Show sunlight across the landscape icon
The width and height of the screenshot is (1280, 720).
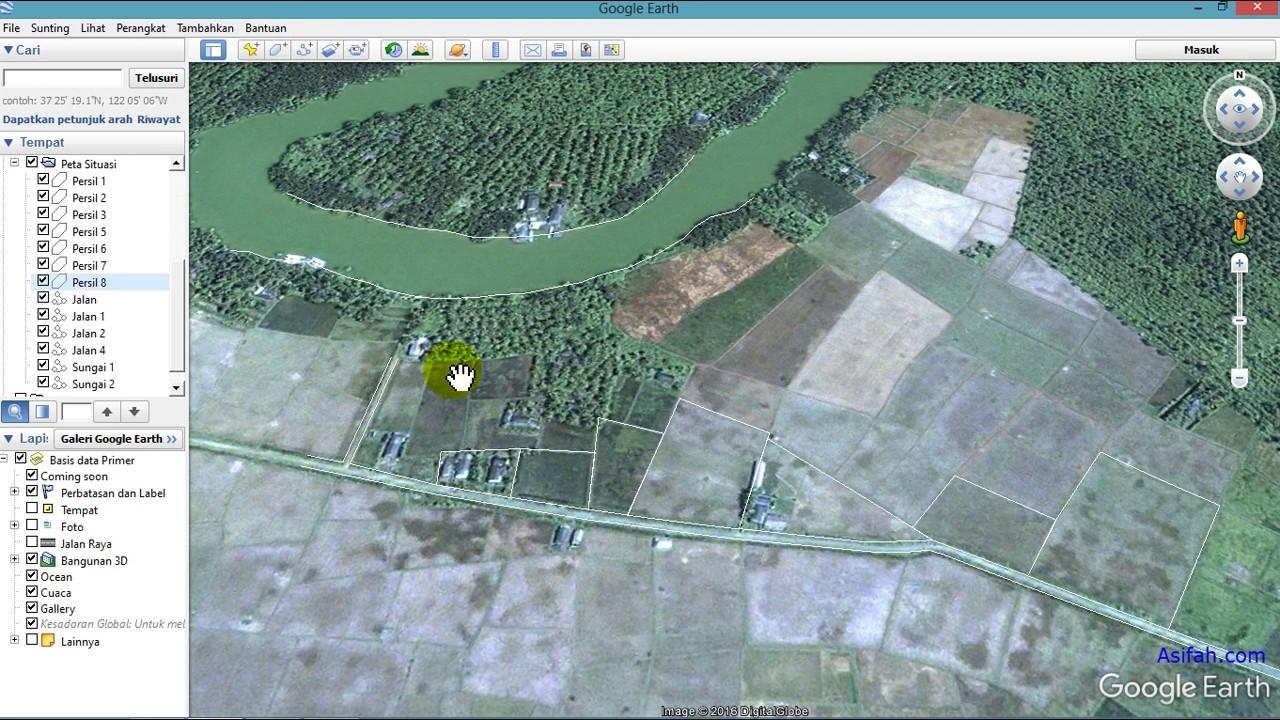(421, 50)
